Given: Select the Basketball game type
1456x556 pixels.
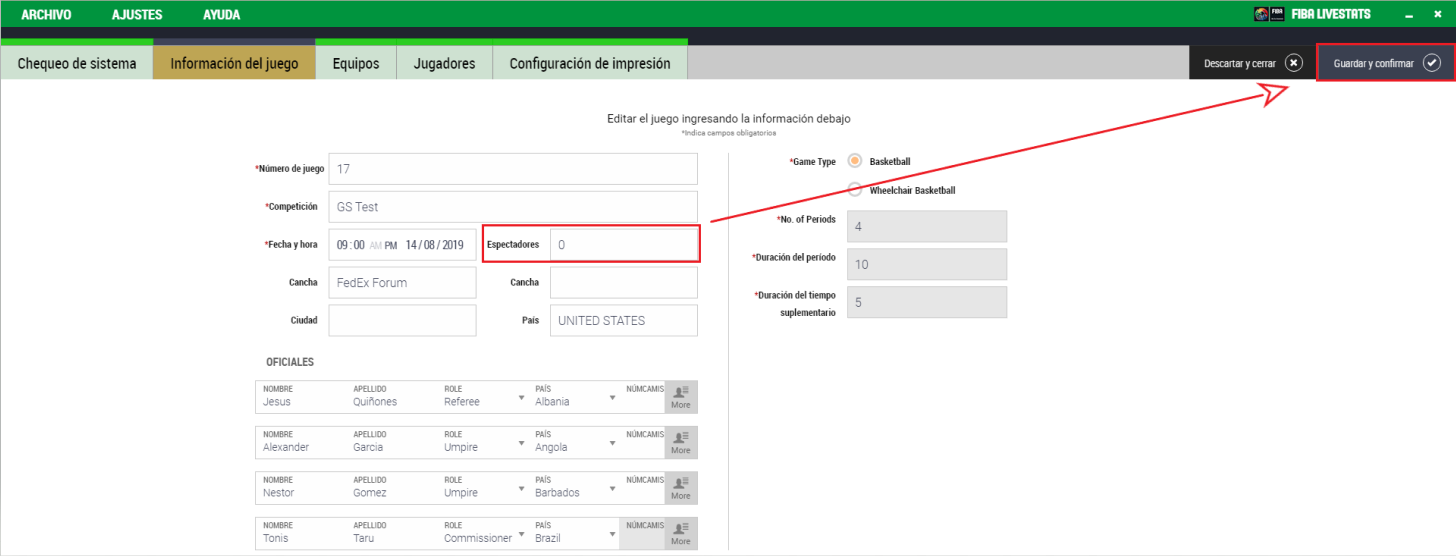Looking at the screenshot, I should pyautogui.click(x=855, y=161).
